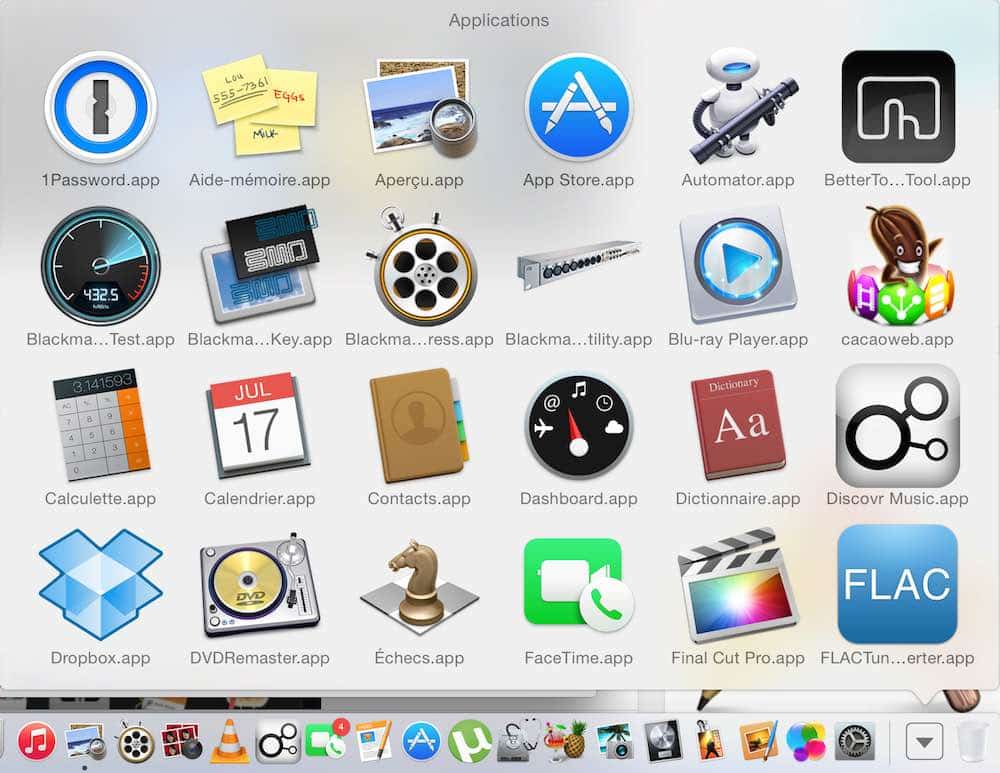Launch Pages from the Dock

pyautogui.click(x=374, y=741)
